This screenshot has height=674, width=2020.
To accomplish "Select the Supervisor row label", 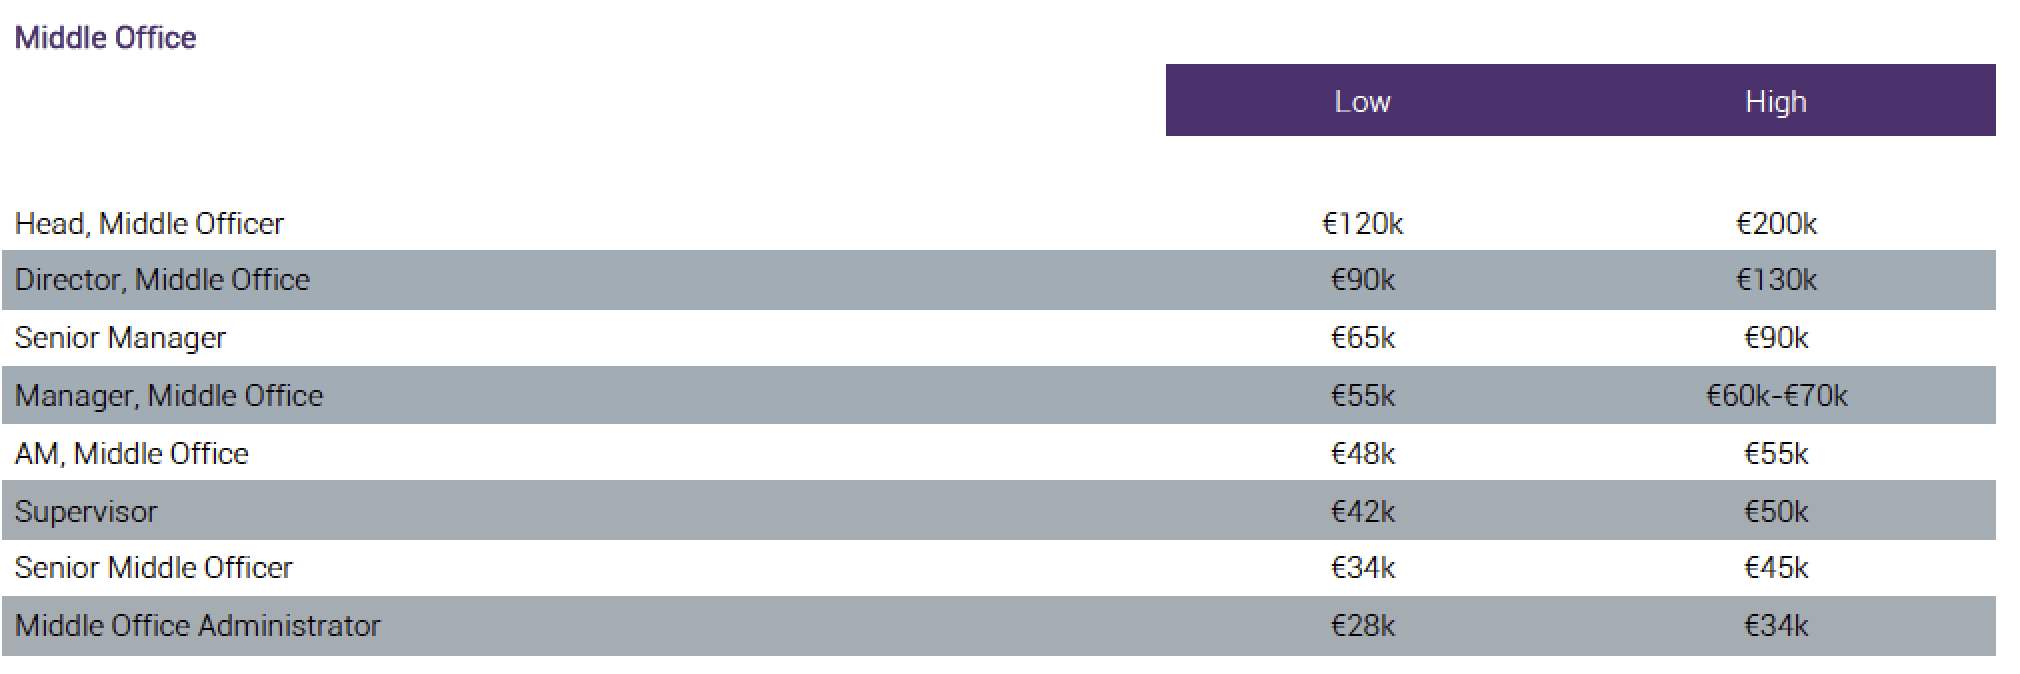I will 86,512.
